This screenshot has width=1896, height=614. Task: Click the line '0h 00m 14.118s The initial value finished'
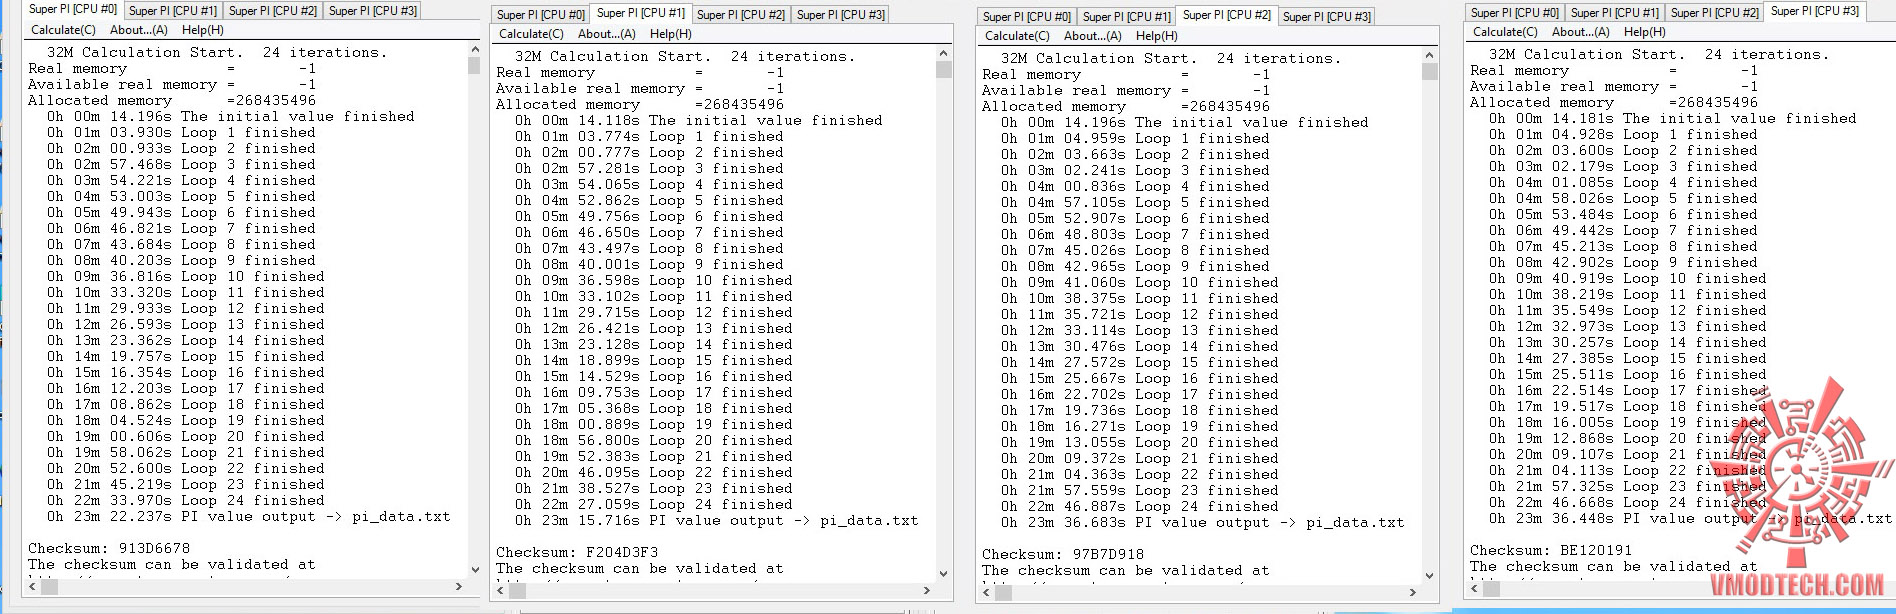[x=698, y=121]
